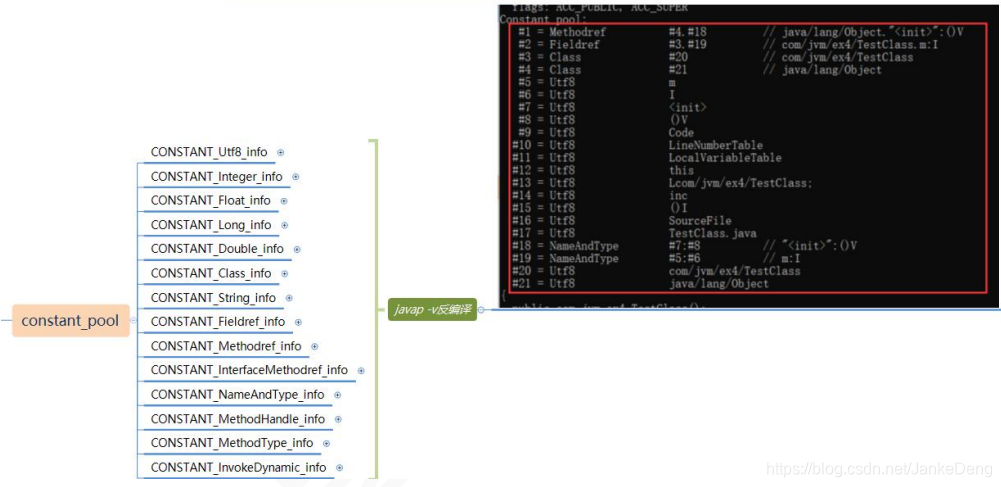
Task: Collapse the javap -v node toggle
Action: [x=481, y=310]
